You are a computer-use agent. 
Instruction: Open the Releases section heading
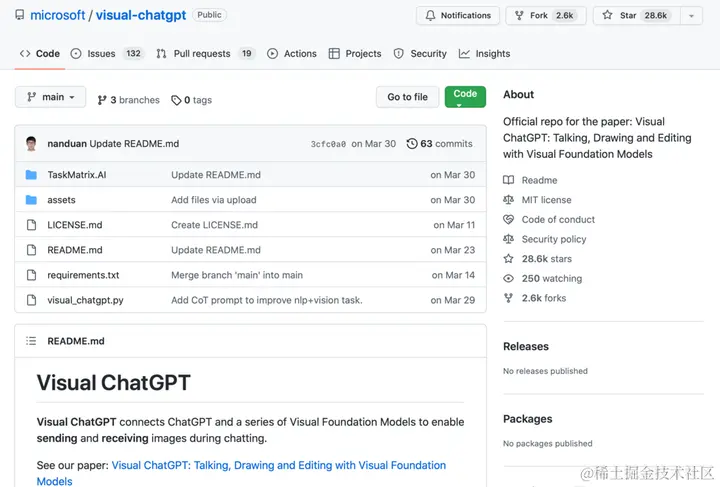point(526,347)
